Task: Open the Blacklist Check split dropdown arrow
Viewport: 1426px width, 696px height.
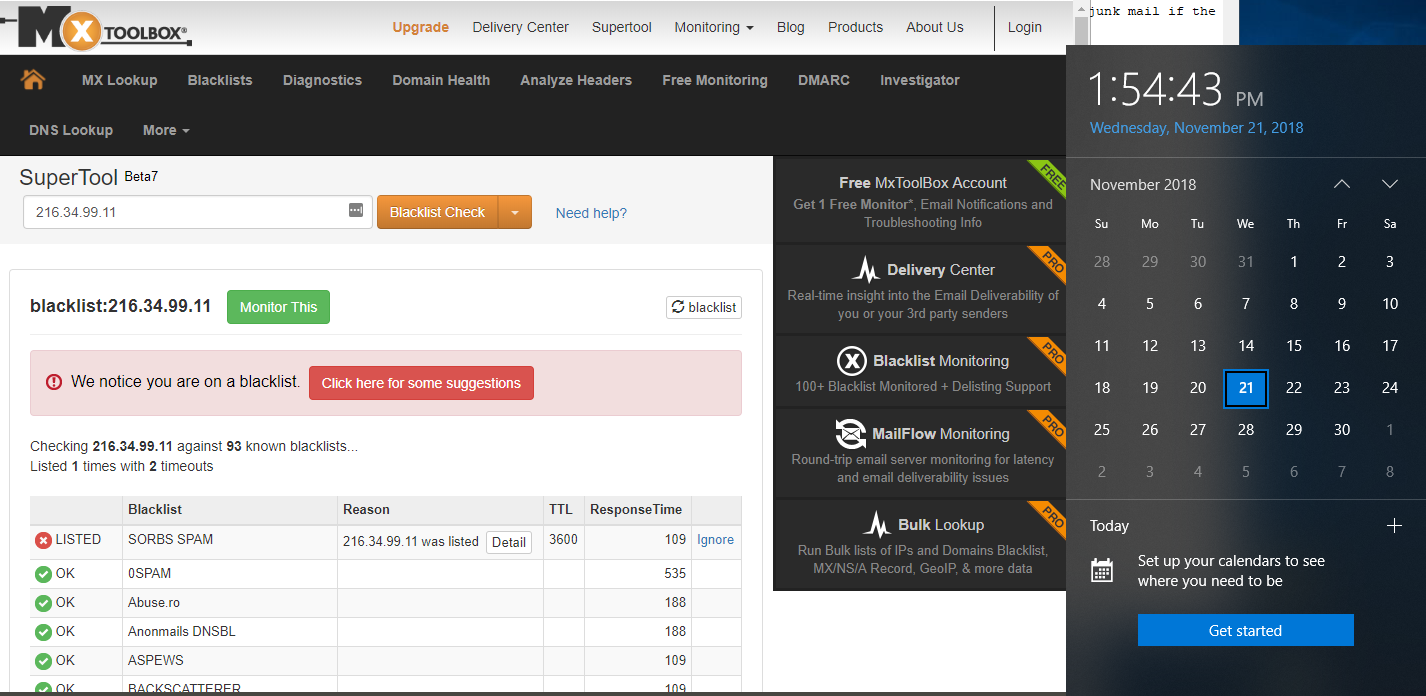Action: click(x=515, y=212)
